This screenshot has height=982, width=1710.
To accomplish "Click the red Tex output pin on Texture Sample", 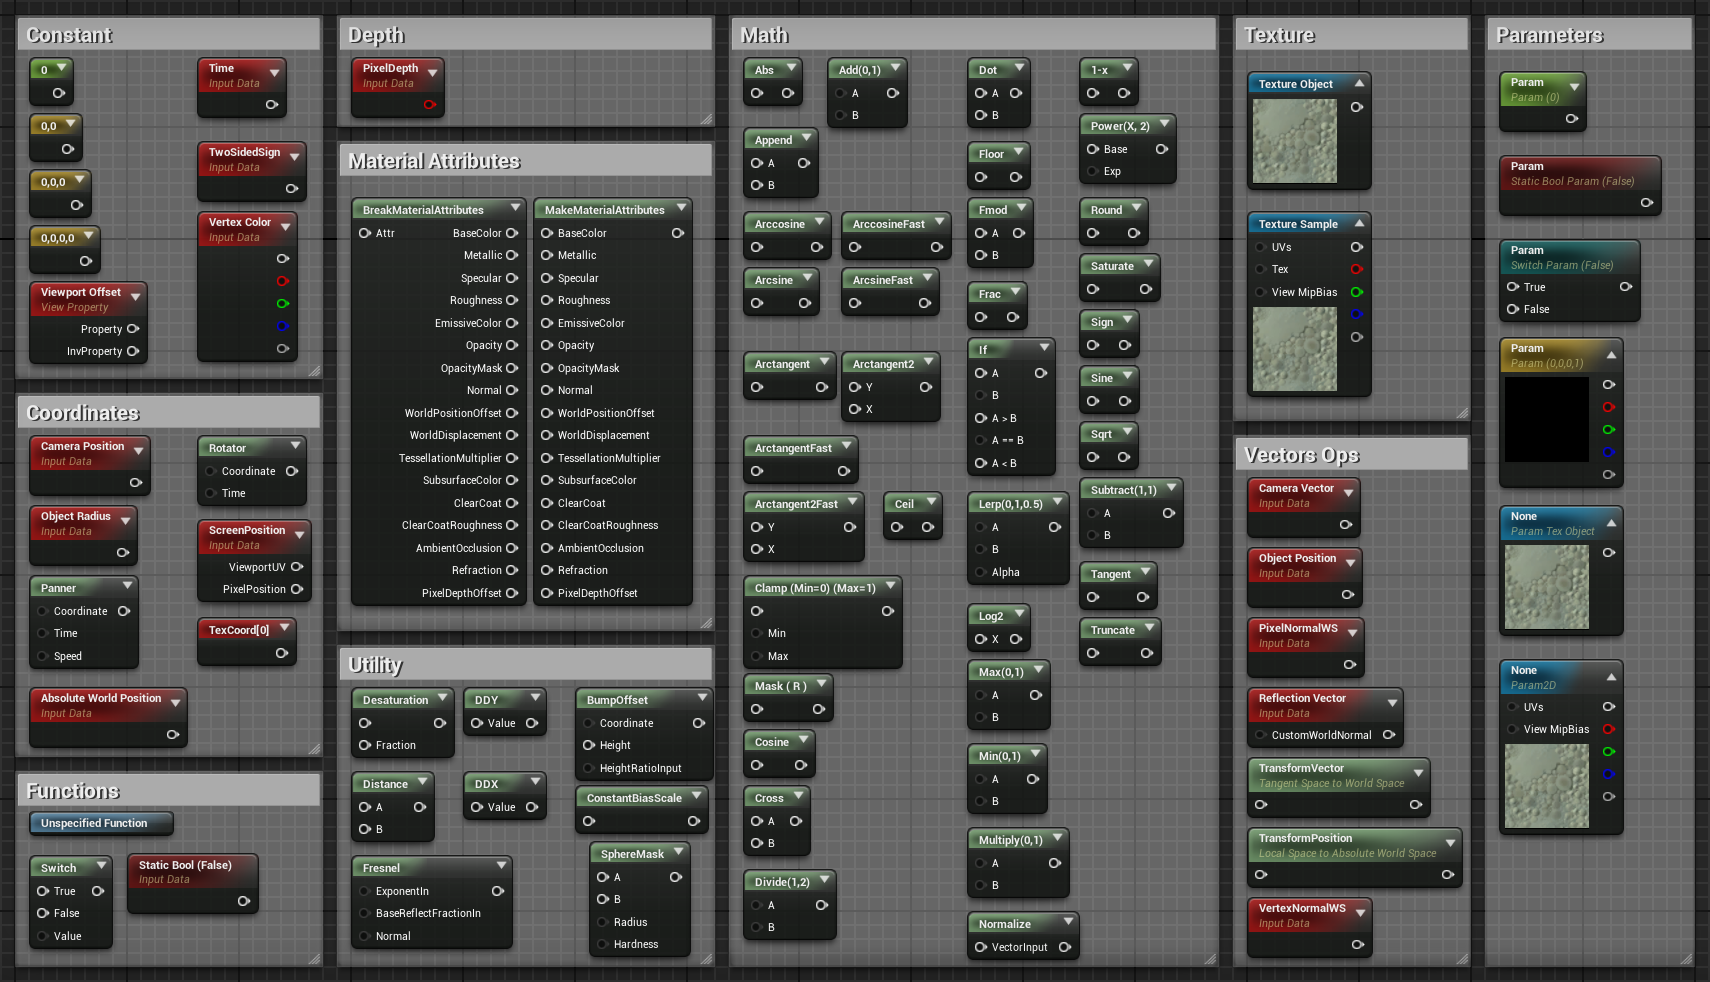I will point(1357,269).
